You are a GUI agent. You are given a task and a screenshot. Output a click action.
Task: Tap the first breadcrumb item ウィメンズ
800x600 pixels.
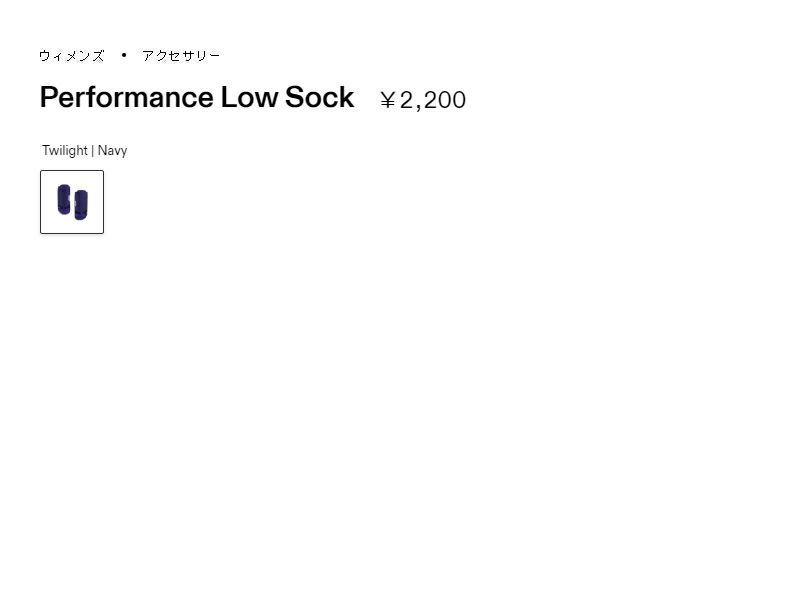click(71, 56)
